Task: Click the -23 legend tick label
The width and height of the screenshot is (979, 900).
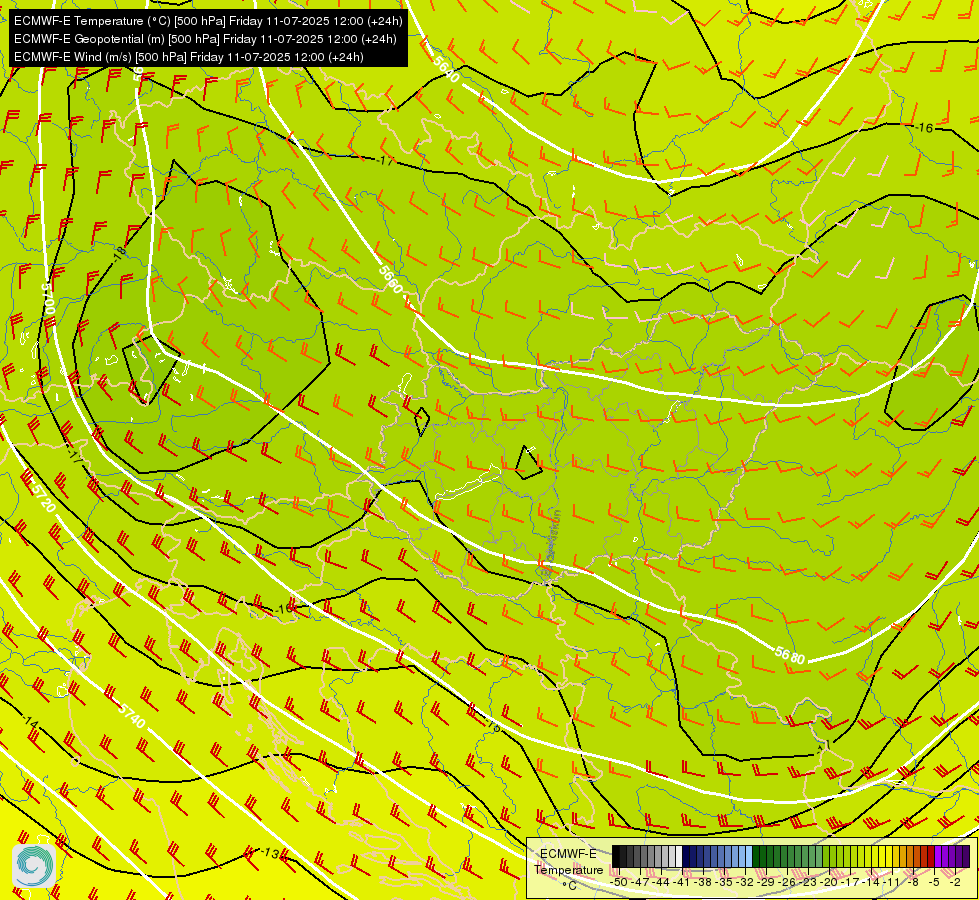Action: point(807,882)
